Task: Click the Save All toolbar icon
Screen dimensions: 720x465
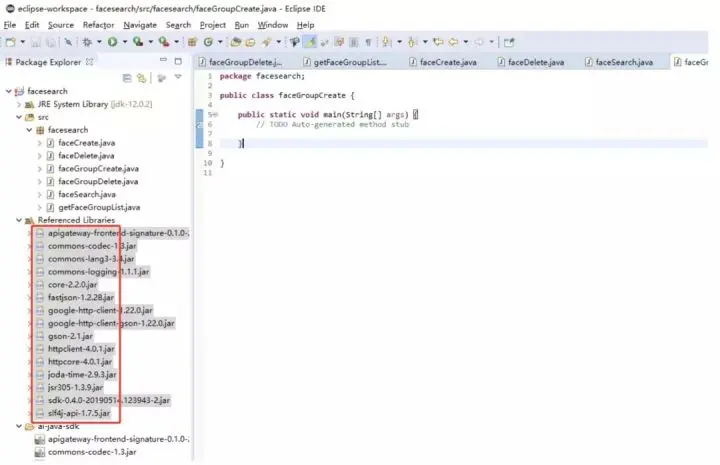Action: point(51,42)
